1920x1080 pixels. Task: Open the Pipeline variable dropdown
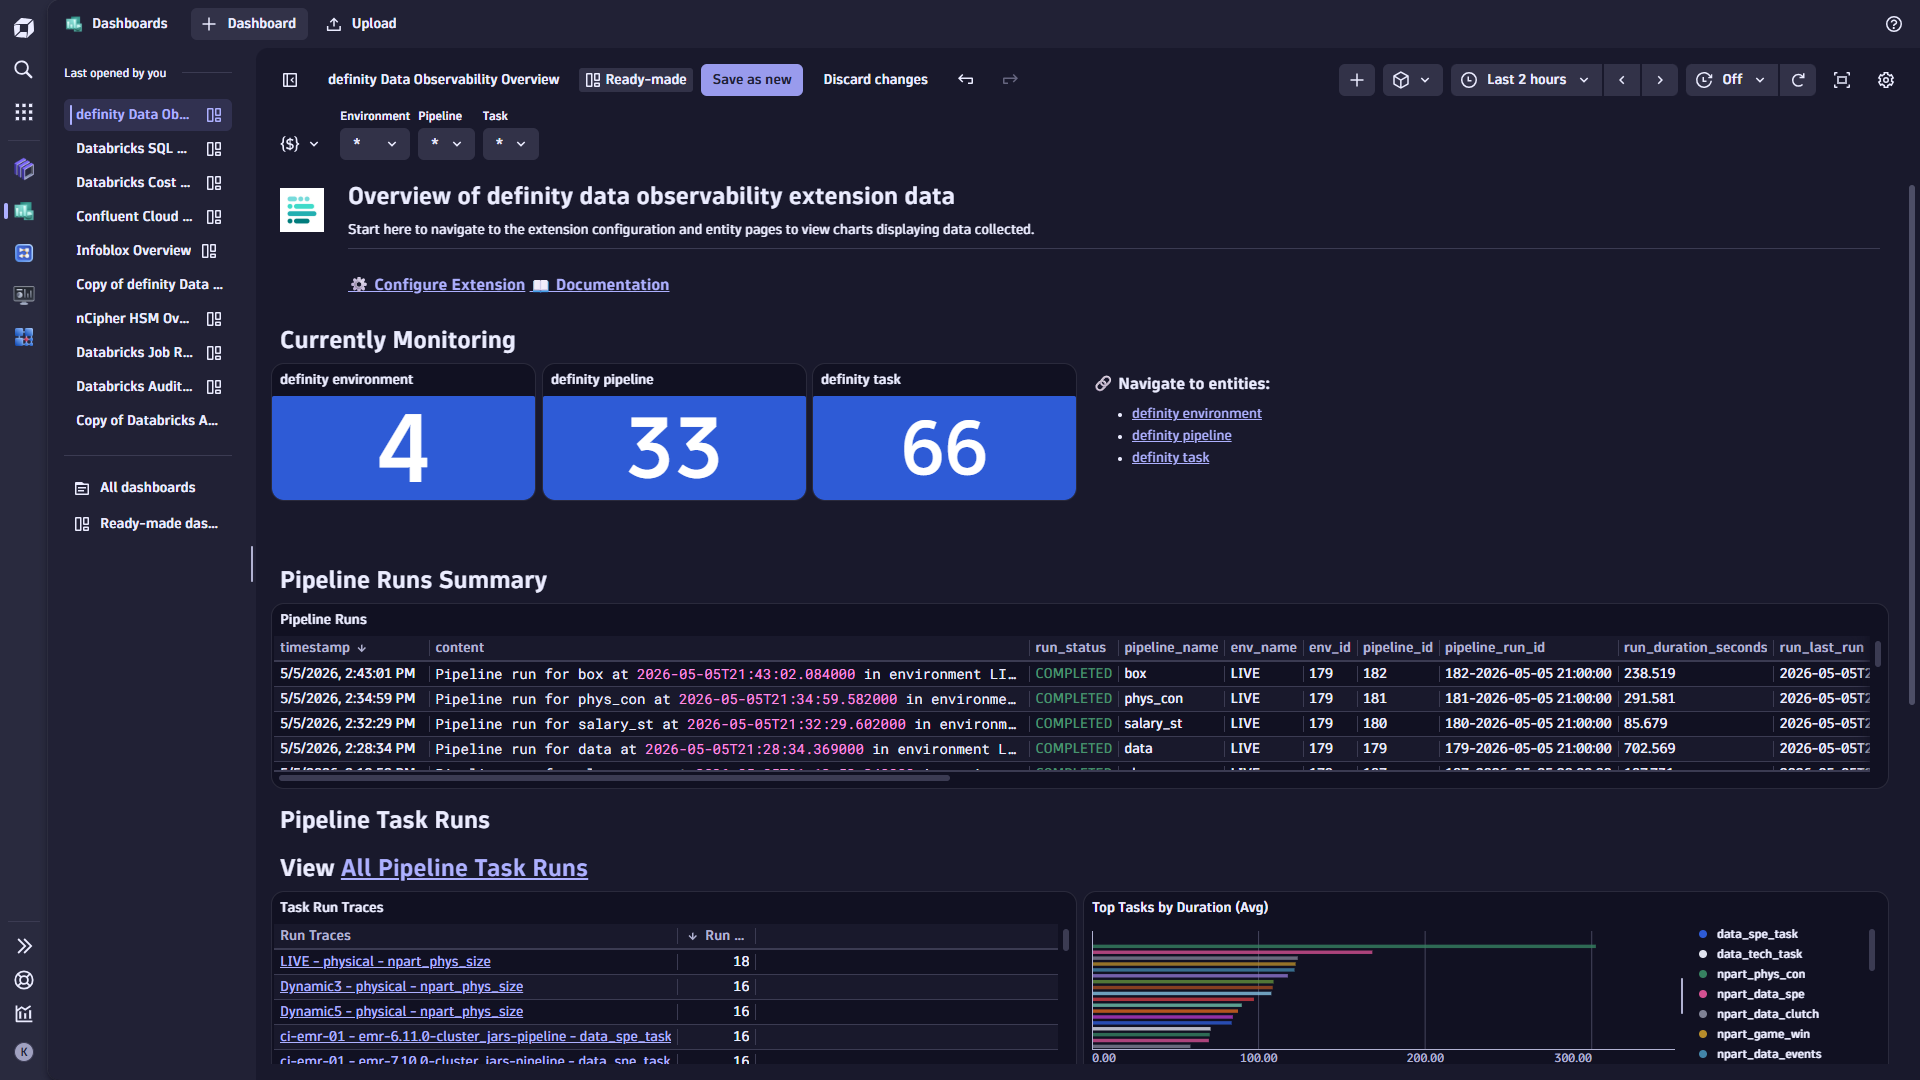(446, 144)
